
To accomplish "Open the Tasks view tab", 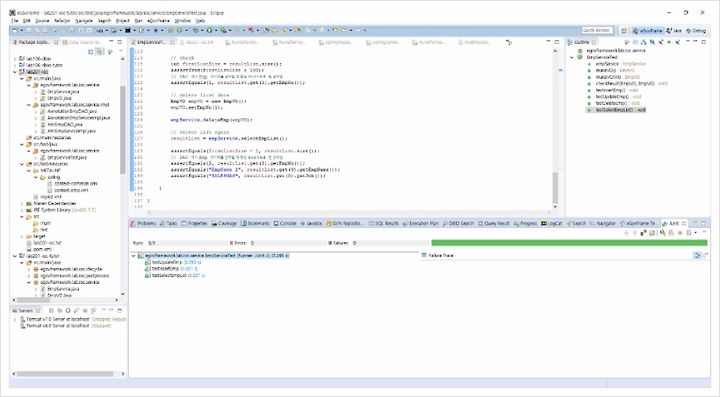I will (169, 223).
